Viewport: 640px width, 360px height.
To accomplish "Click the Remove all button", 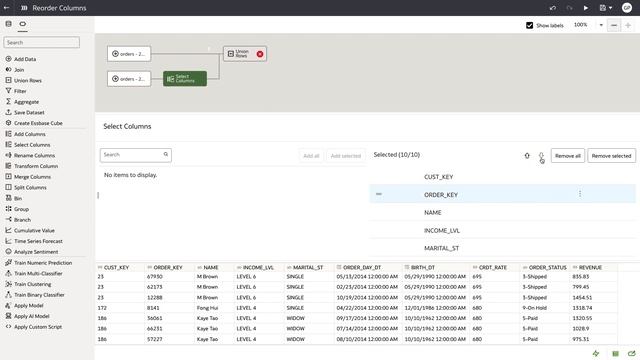I will pyautogui.click(x=568, y=156).
